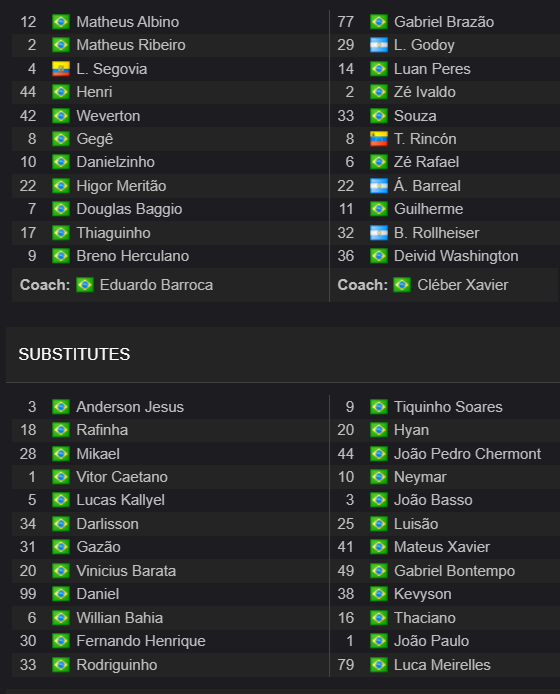Open Luca Meirelles player page
Image resolution: width=560 pixels, height=694 pixels.
442,665
